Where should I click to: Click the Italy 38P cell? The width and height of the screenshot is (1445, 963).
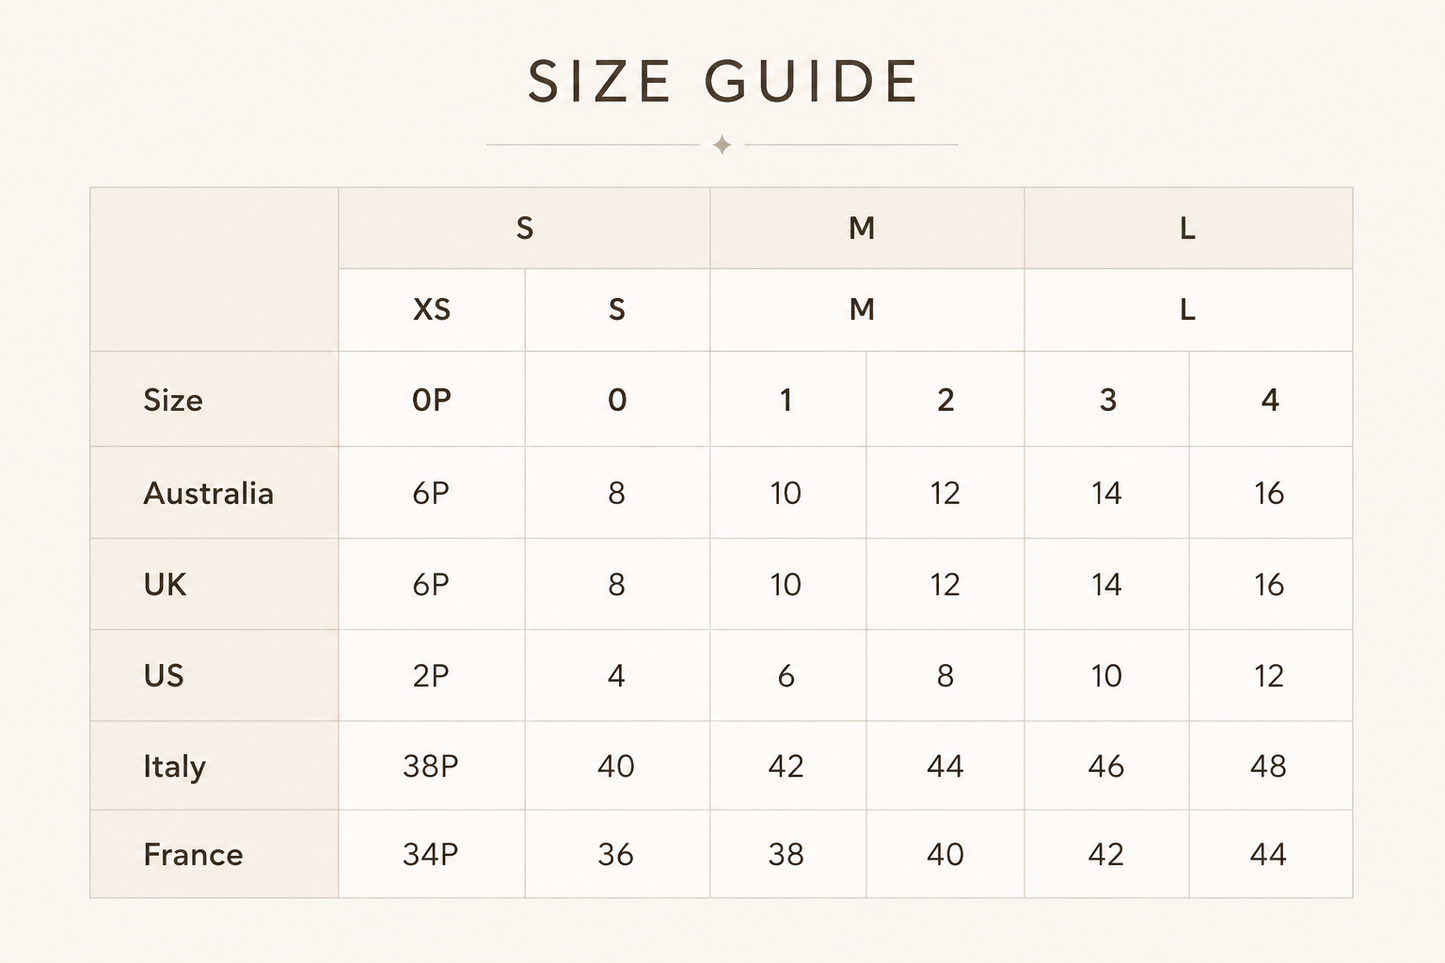coord(432,766)
